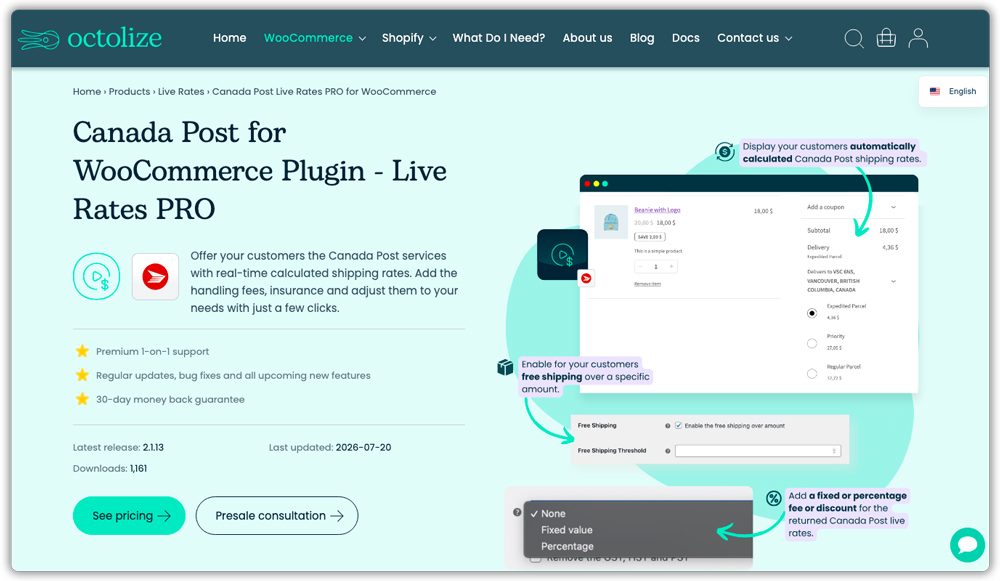The height and width of the screenshot is (581, 1000).
Task: Click the package box icon near free shipping
Action: click(x=505, y=367)
